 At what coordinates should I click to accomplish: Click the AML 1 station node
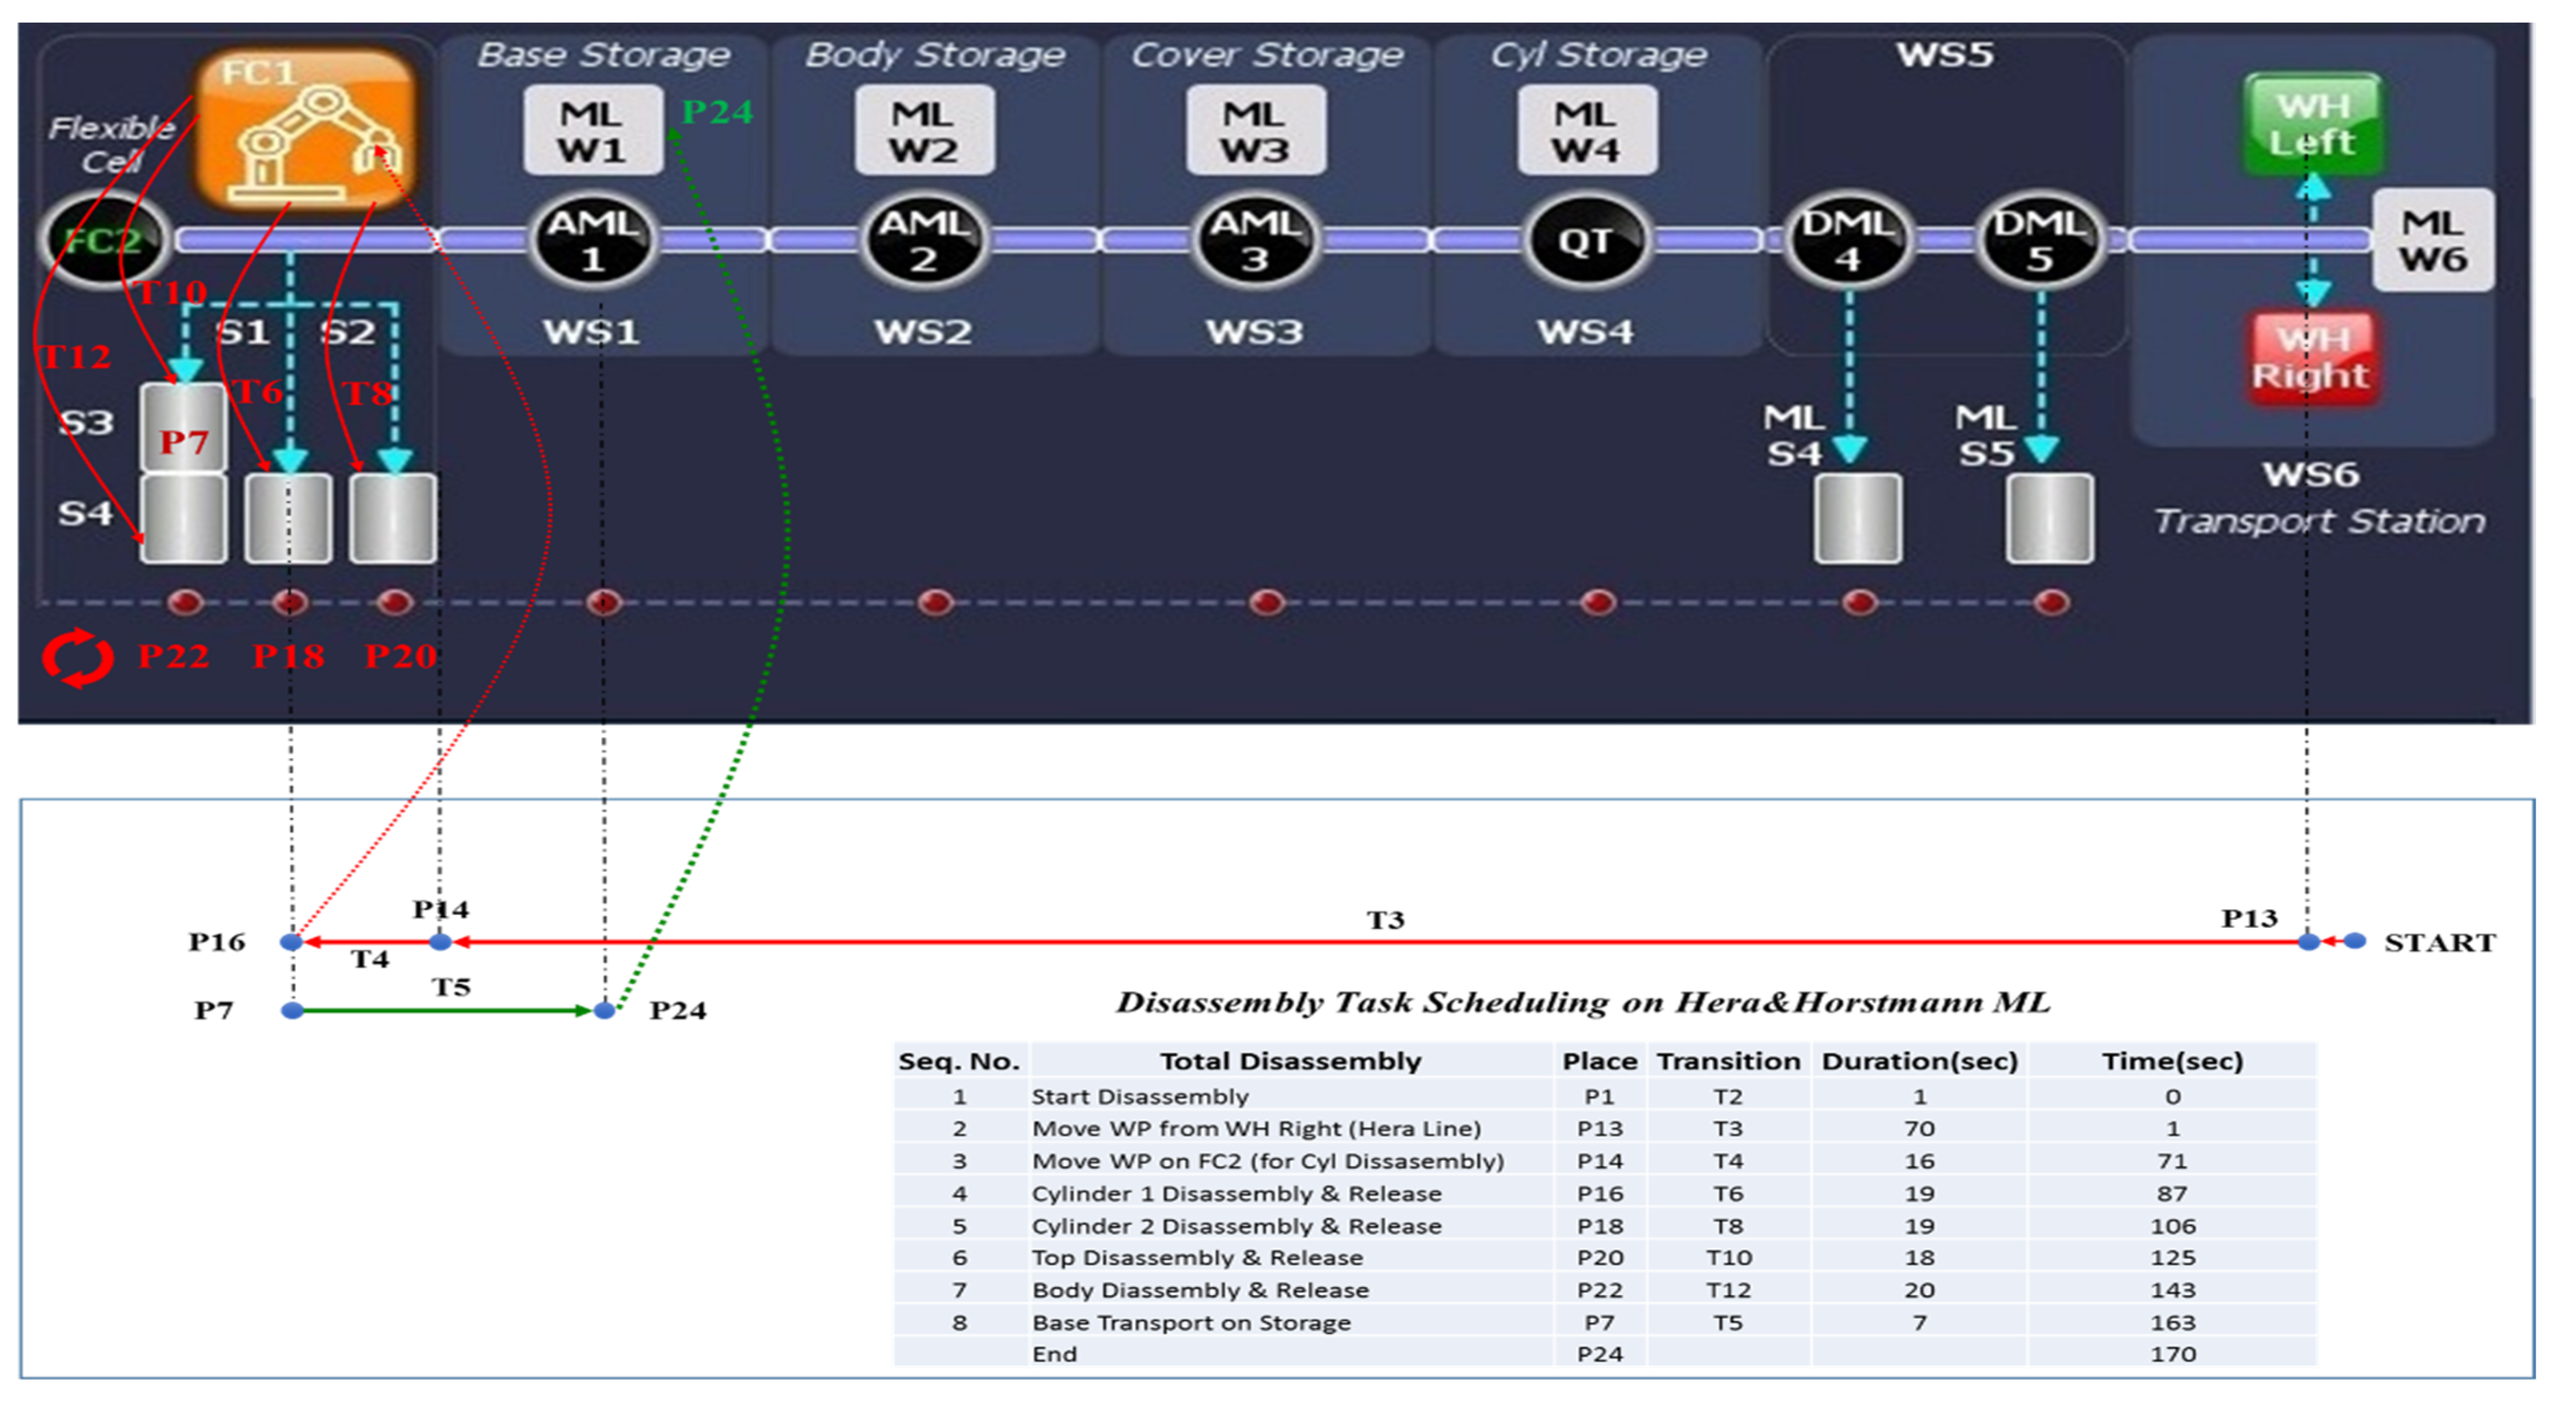[x=592, y=240]
